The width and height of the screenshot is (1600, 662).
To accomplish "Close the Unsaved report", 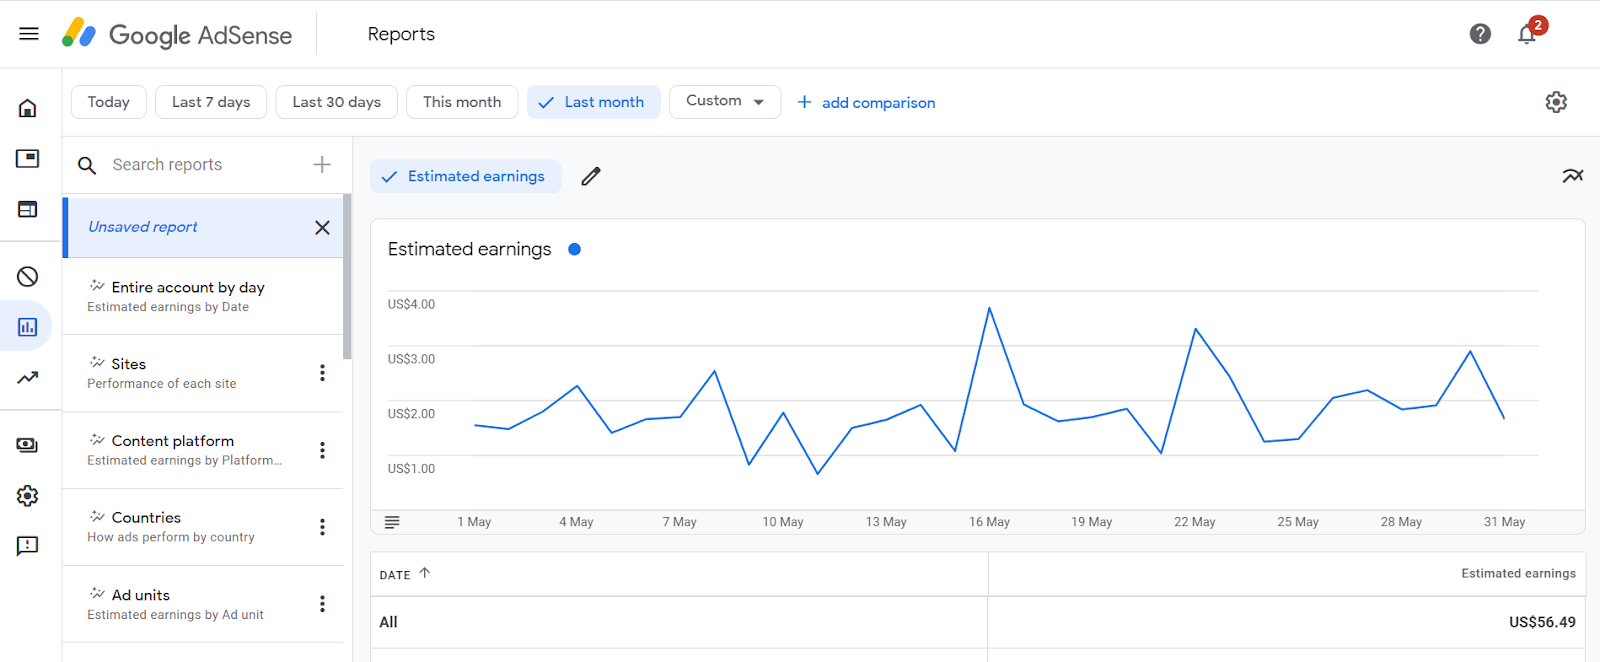I will [x=322, y=227].
